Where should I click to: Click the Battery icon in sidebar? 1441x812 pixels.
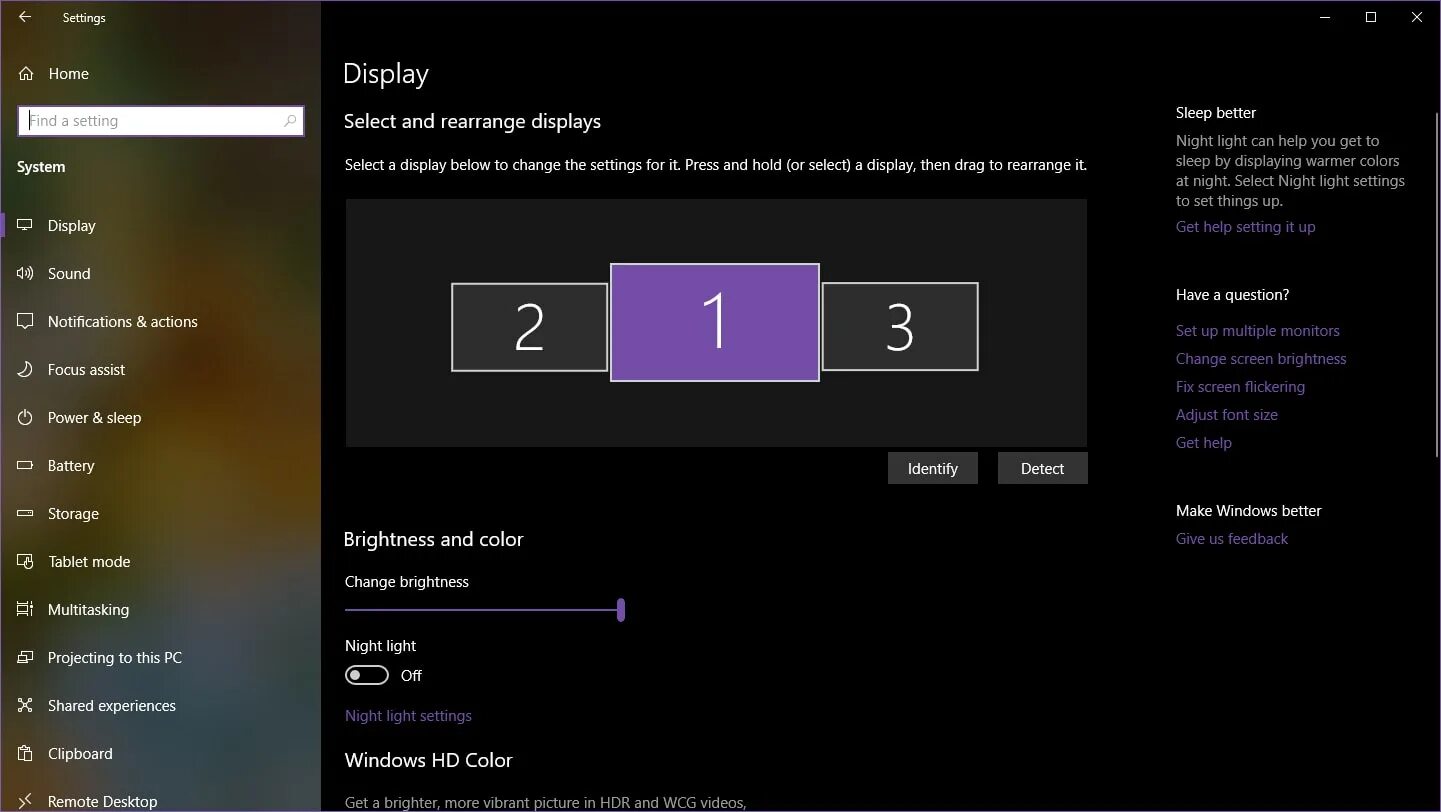[26, 466]
